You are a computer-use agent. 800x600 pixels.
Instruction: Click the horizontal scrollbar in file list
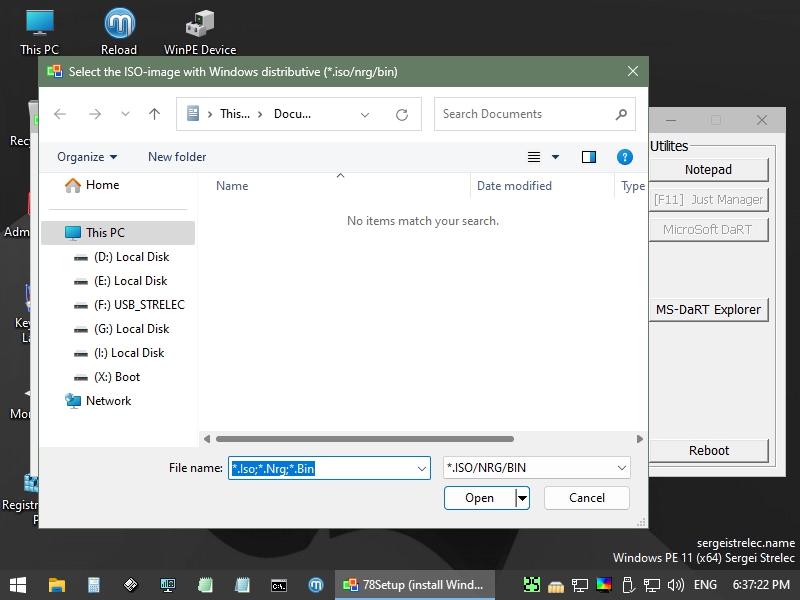[364, 439]
